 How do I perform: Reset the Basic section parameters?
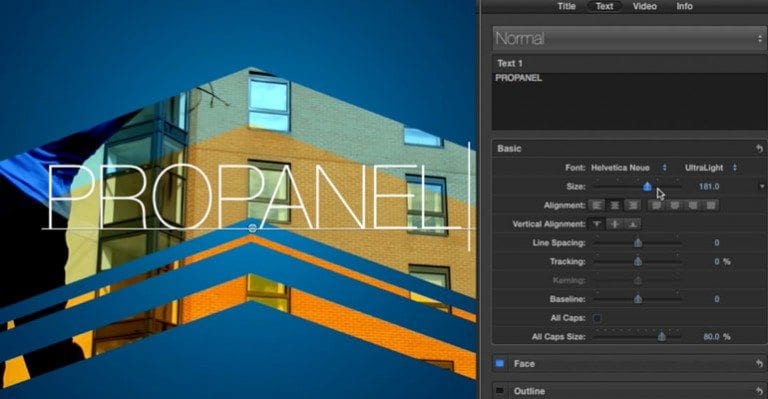click(759, 148)
